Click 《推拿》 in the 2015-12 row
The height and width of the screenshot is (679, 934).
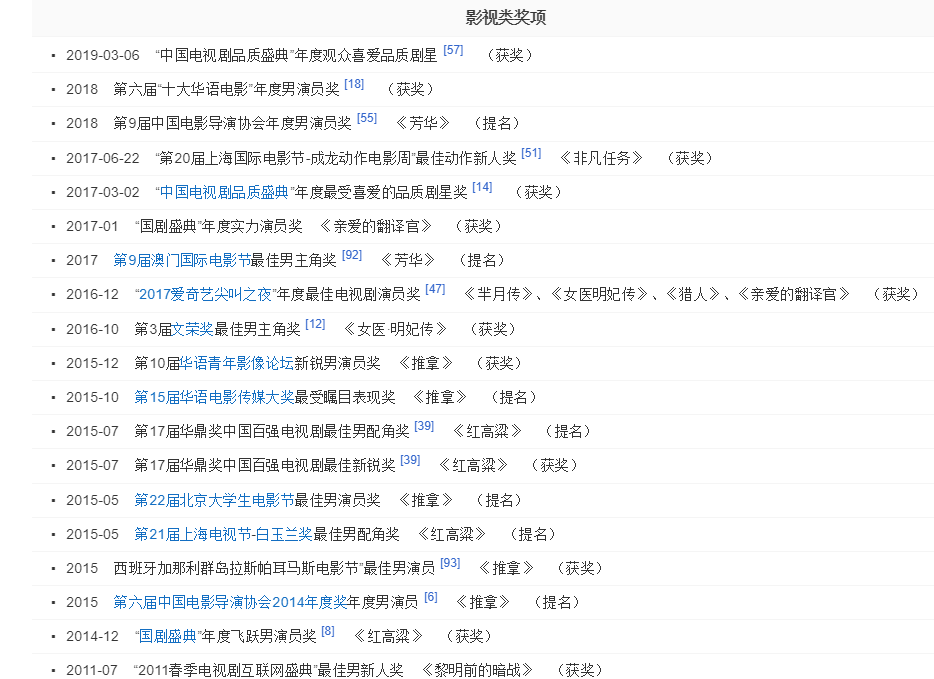(425, 363)
